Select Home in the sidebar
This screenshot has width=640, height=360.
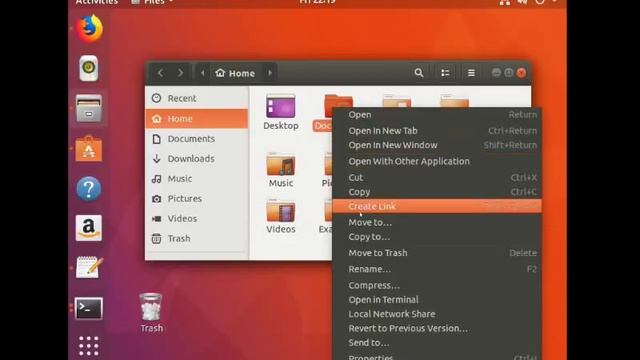pyautogui.click(x=197, y=119)
